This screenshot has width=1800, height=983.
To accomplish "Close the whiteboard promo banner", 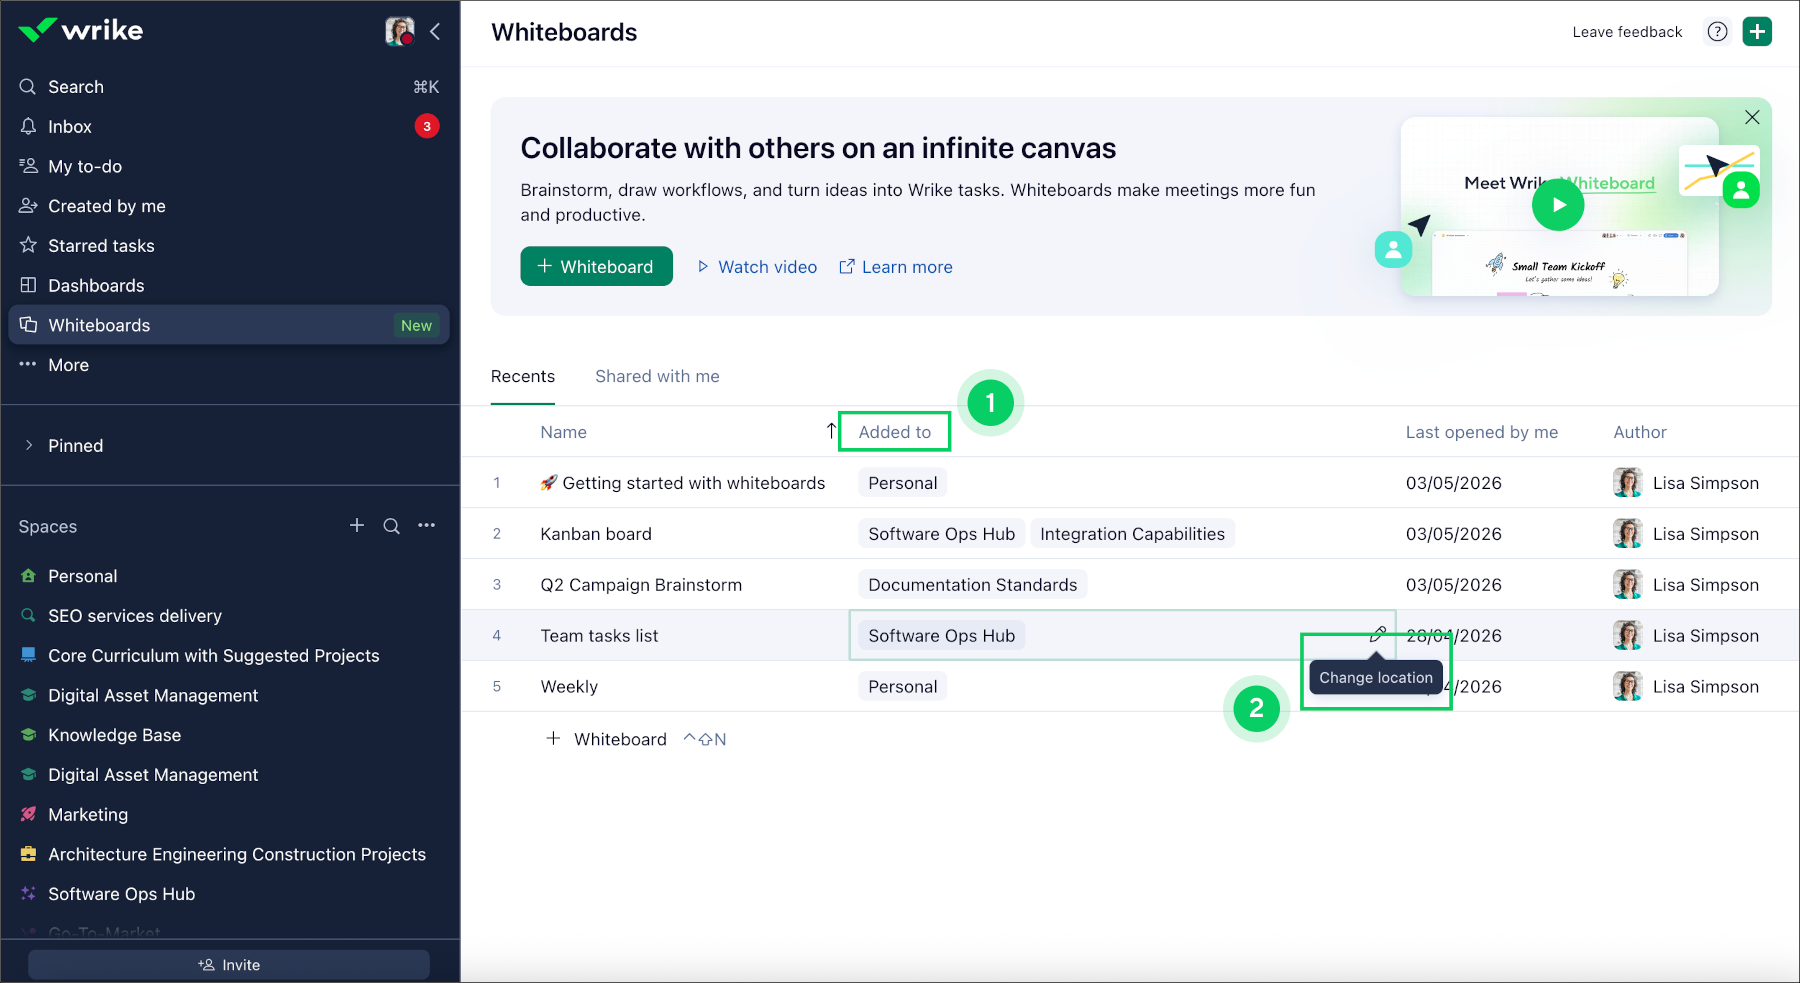I will 1752,117.
